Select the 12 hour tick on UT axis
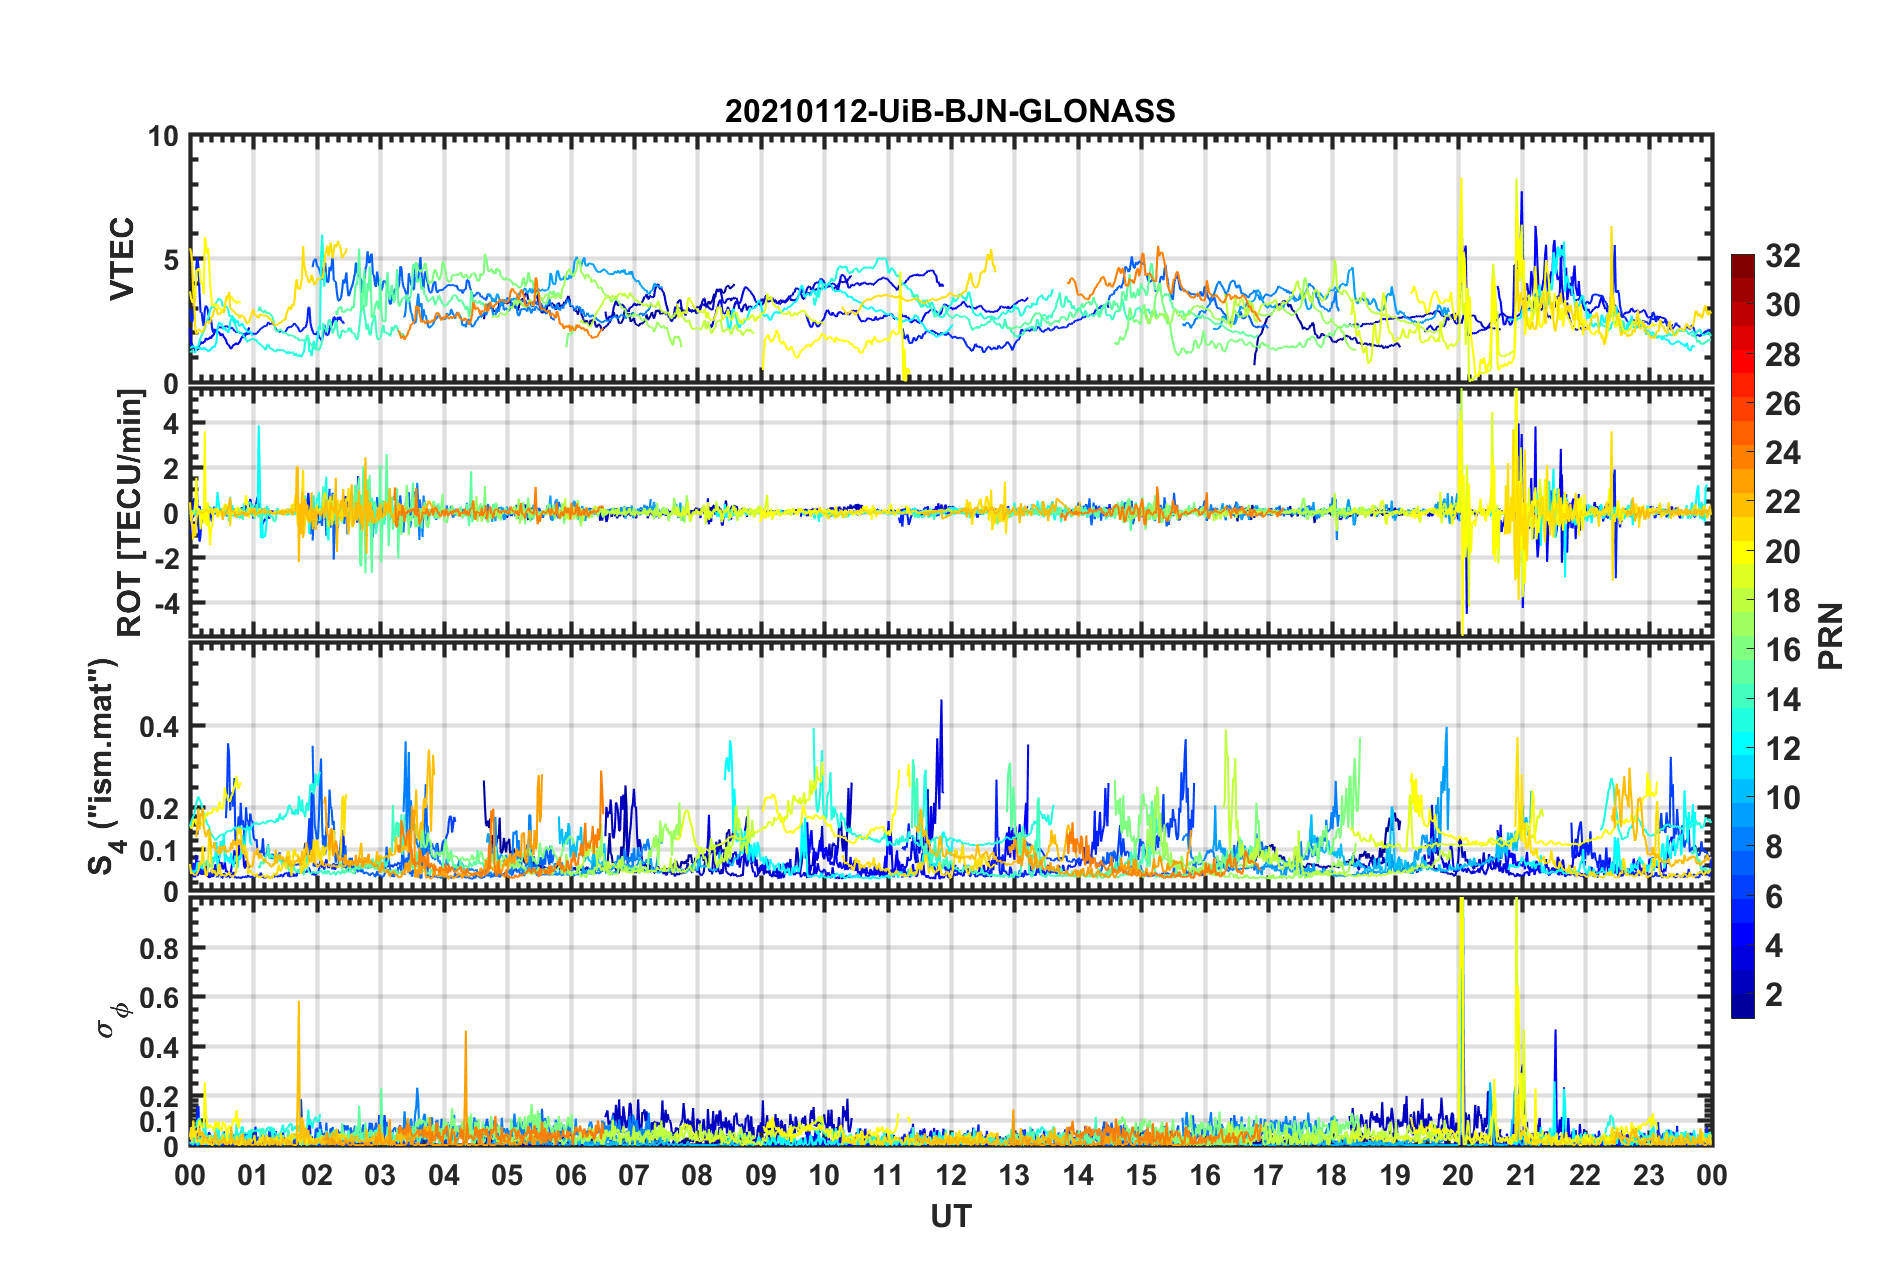The height and width of the screenshot is (1272, 1902). (x=951, y=1175)
